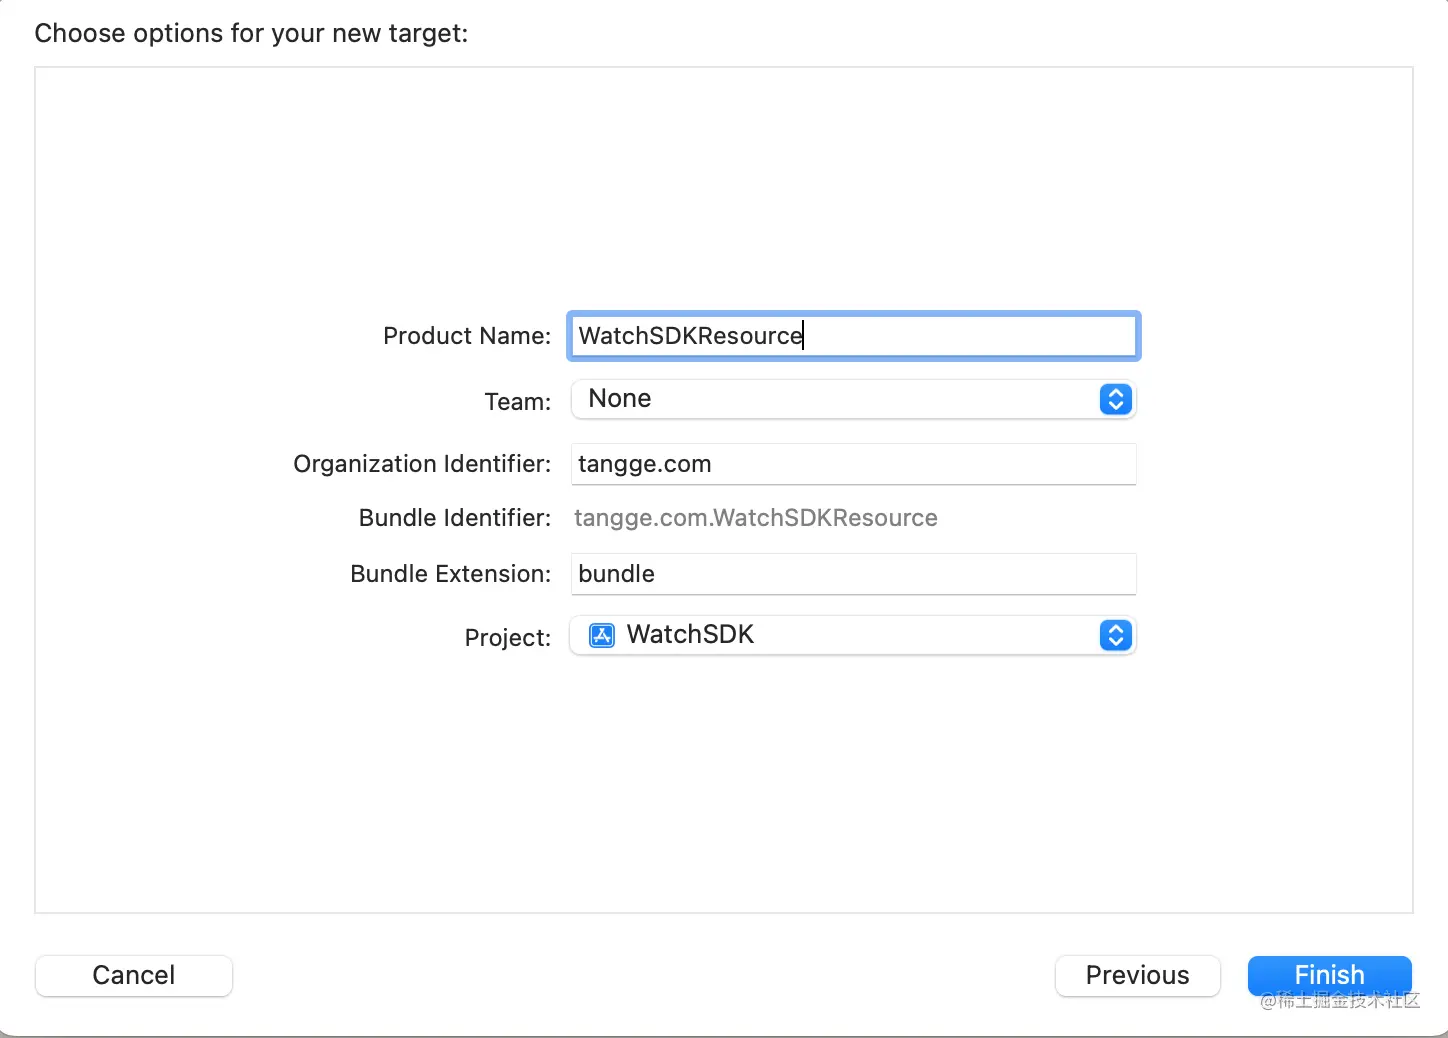Go back with the Previous button
Image resolution: width=1448 pixels, height=1038 pixels.
coord(1137,975)
